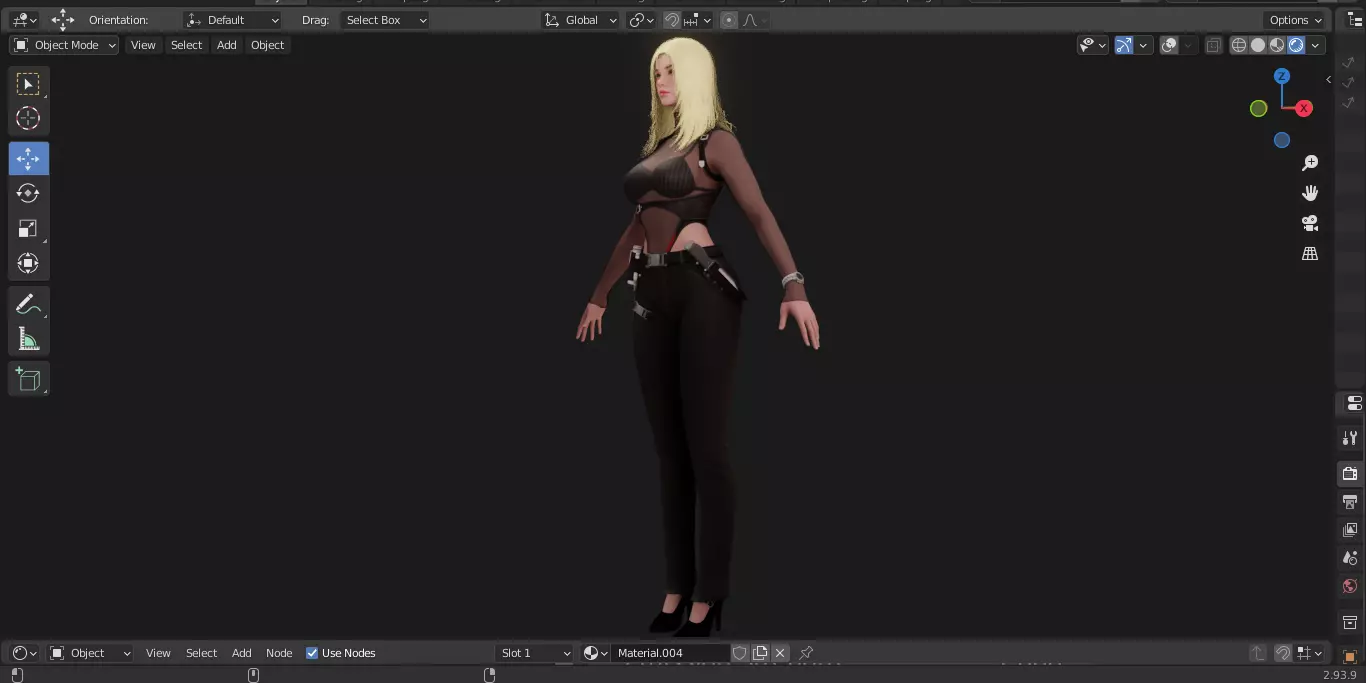
Task: Toggle Show Overlays button
Action: [x=1169, y=45]
